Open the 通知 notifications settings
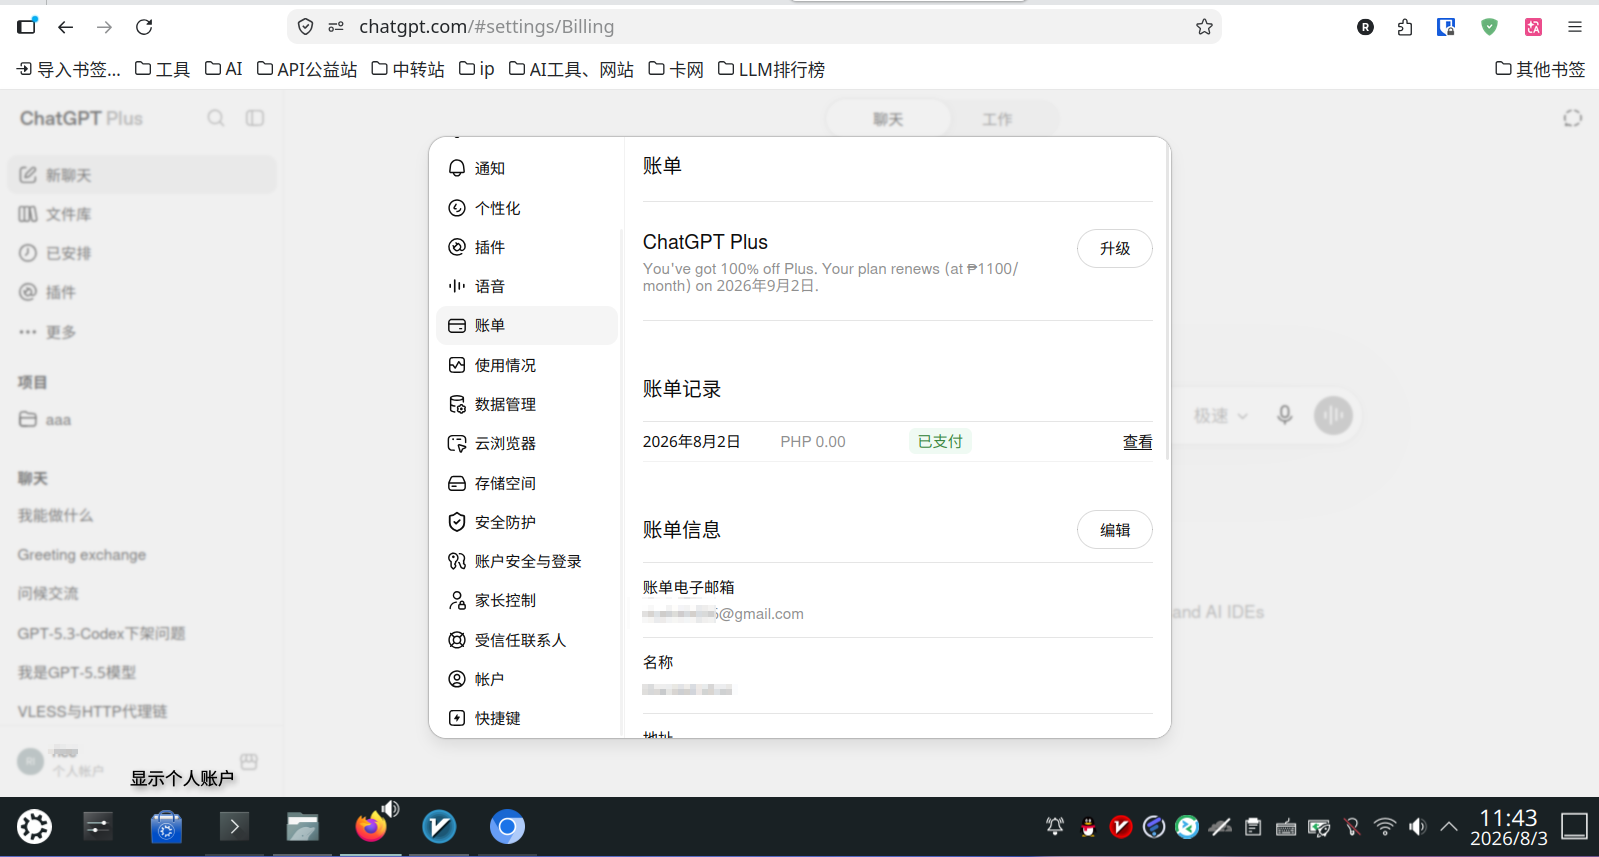The width and height of the screenshot is (1599, 857). pos(527,168)
